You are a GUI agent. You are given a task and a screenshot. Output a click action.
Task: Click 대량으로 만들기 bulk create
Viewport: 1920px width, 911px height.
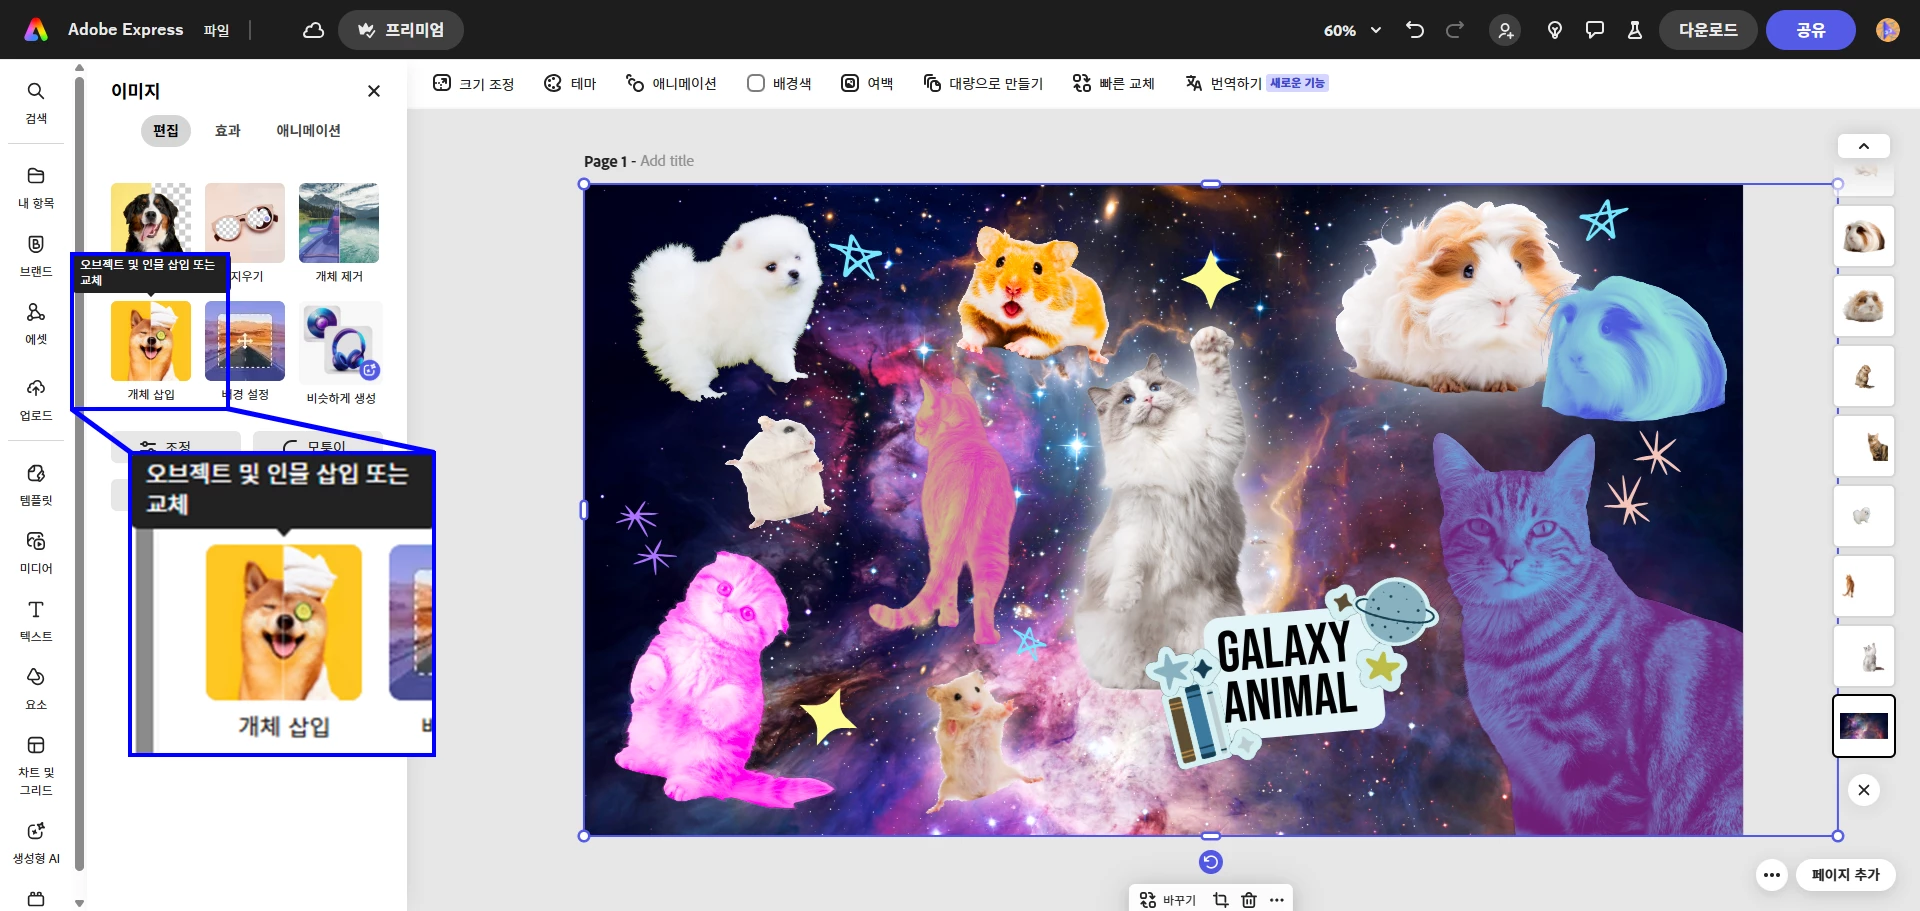click(x=983, y=83)
